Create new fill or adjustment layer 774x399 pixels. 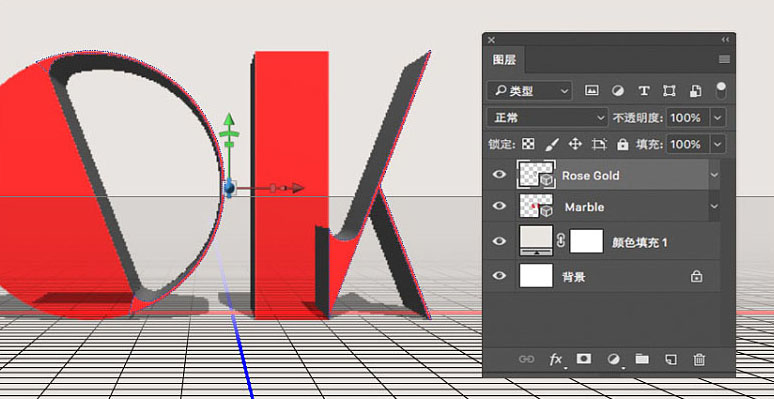[613, 359]
